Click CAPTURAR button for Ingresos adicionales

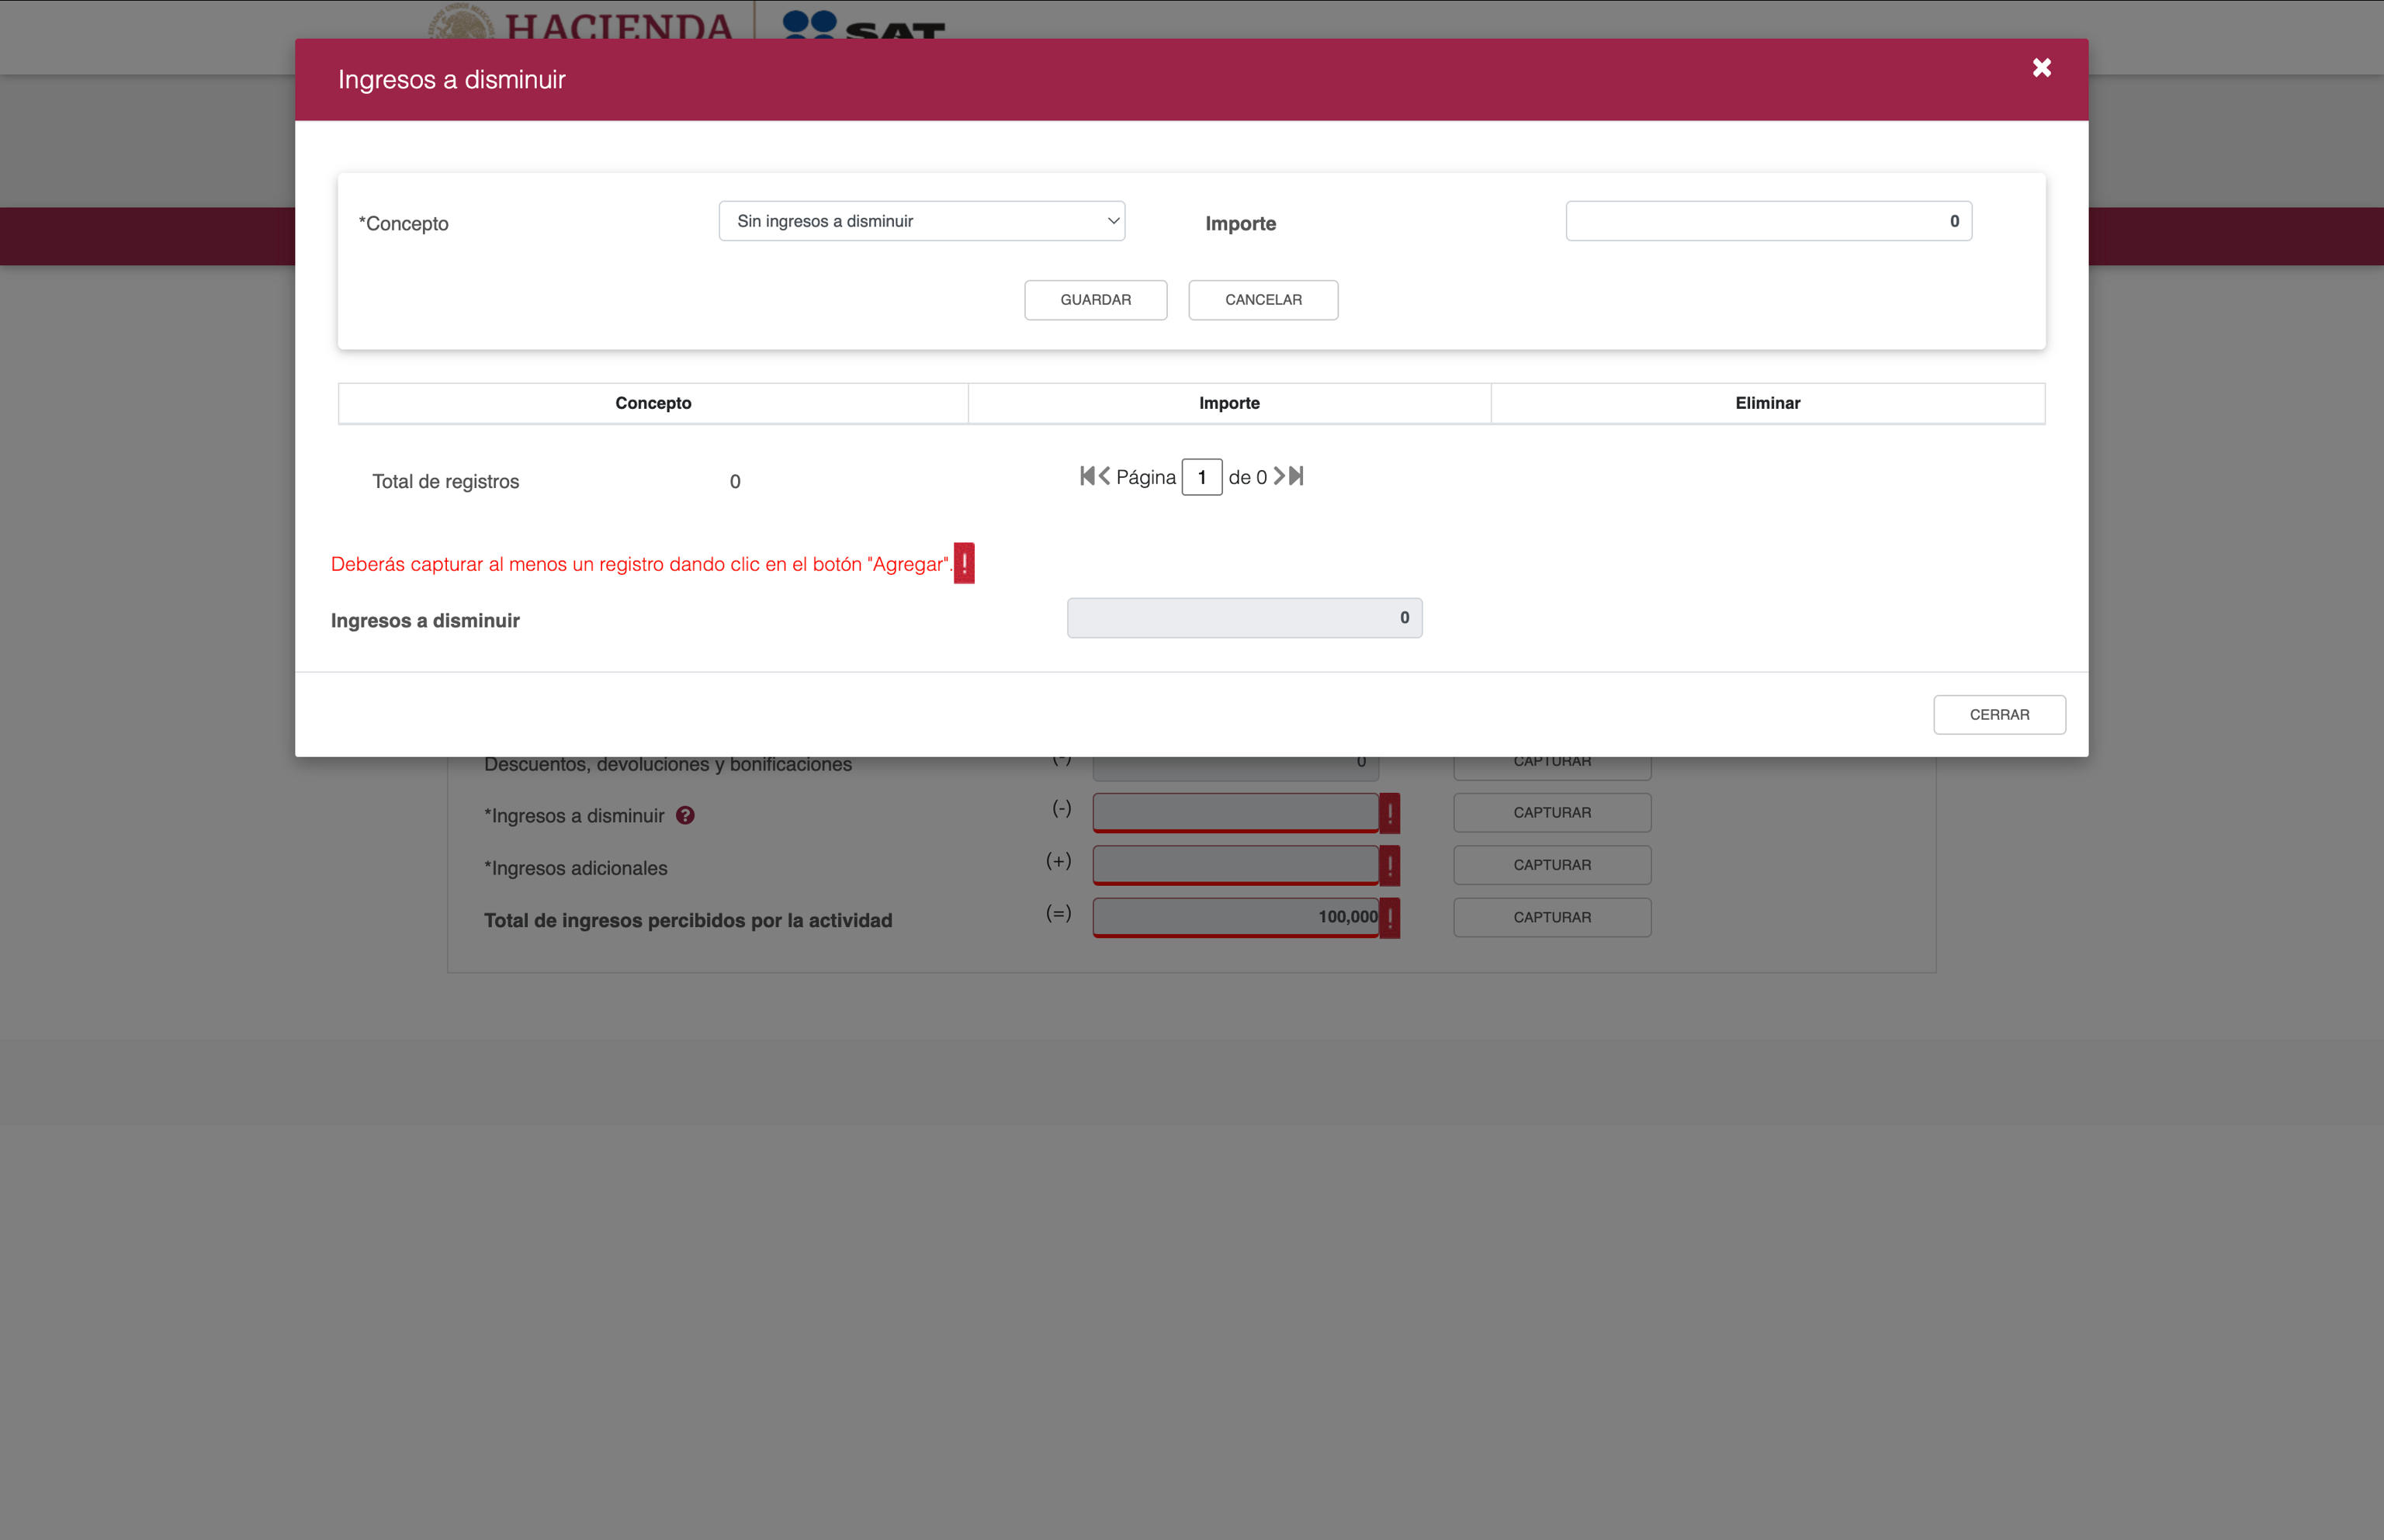1551,865
